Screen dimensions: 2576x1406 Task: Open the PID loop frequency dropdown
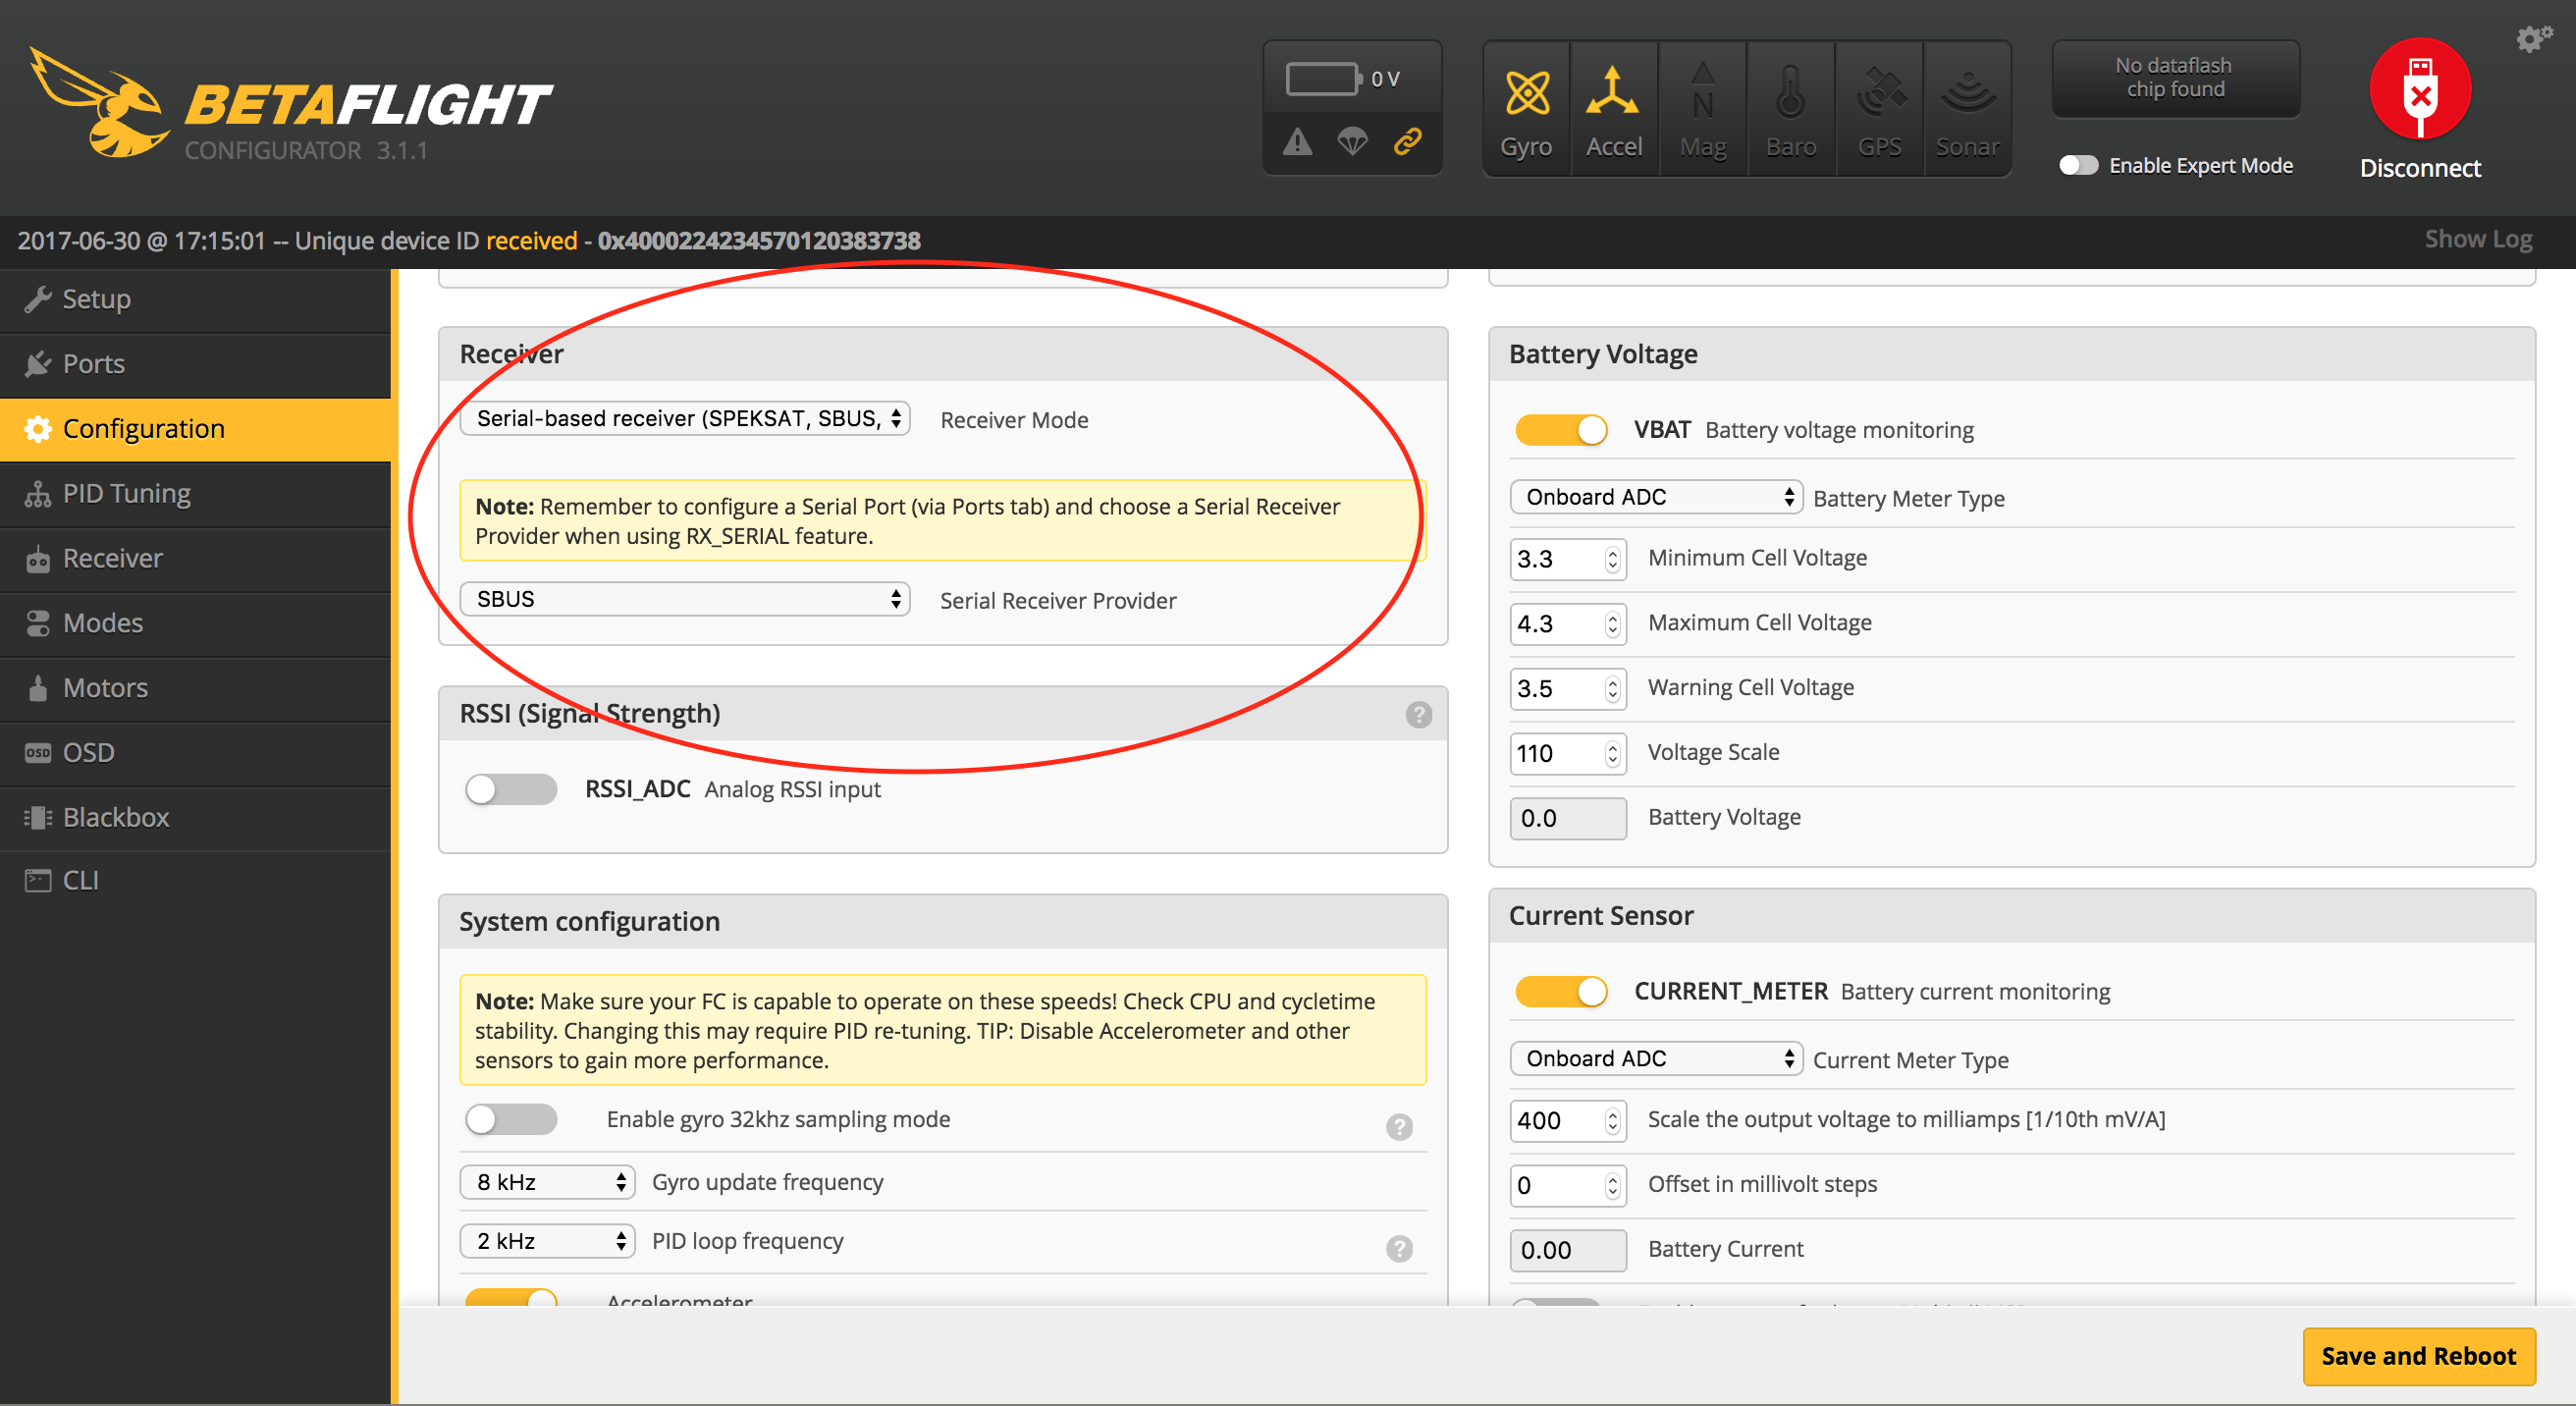547,1241
